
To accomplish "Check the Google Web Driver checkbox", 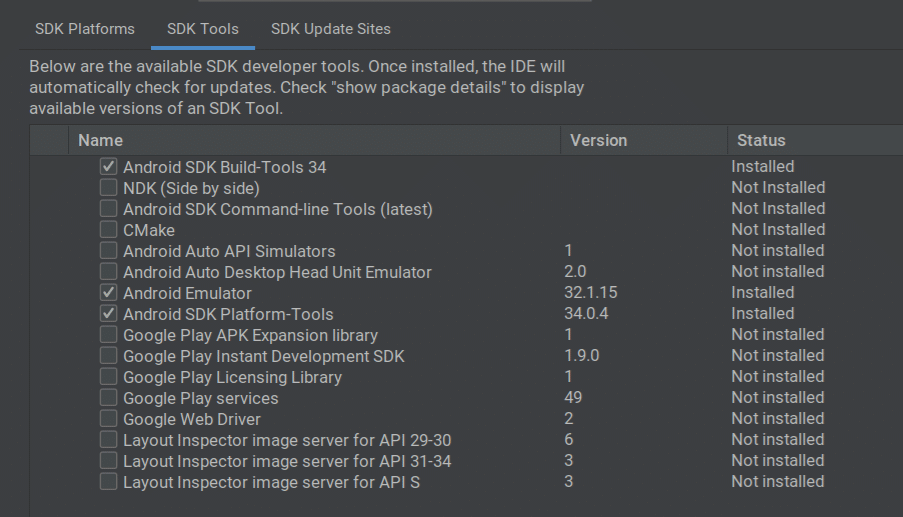I will pyautogui.click(x=108, y=419).
